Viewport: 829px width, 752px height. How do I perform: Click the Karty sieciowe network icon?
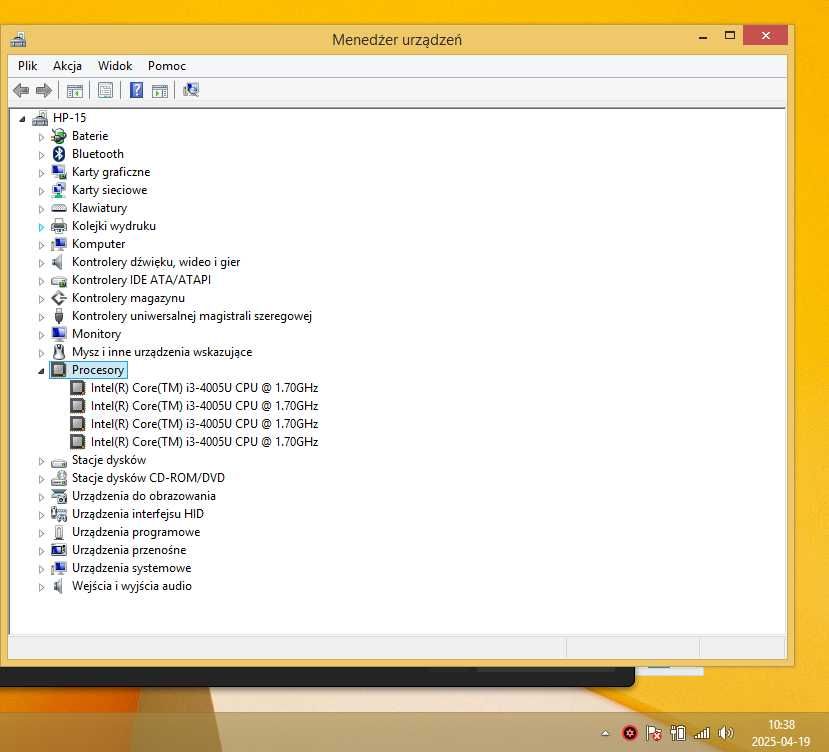click(59, 190)
